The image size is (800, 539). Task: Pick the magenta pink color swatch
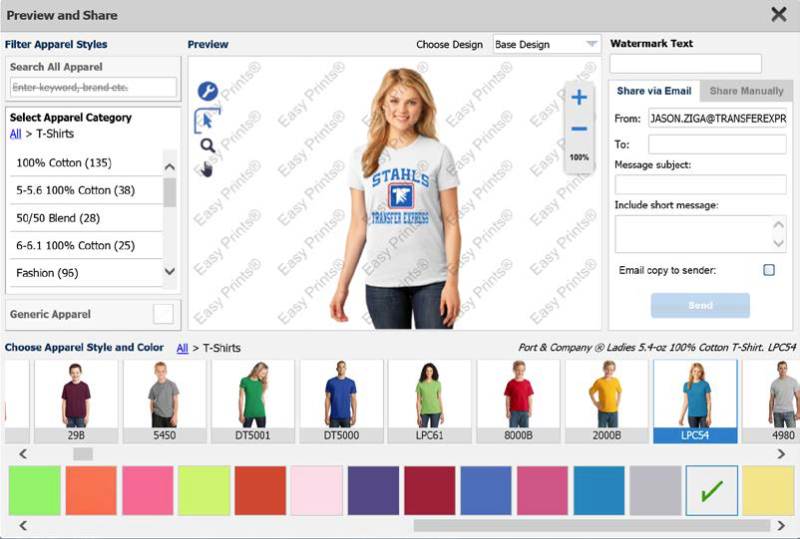(542, 491)
